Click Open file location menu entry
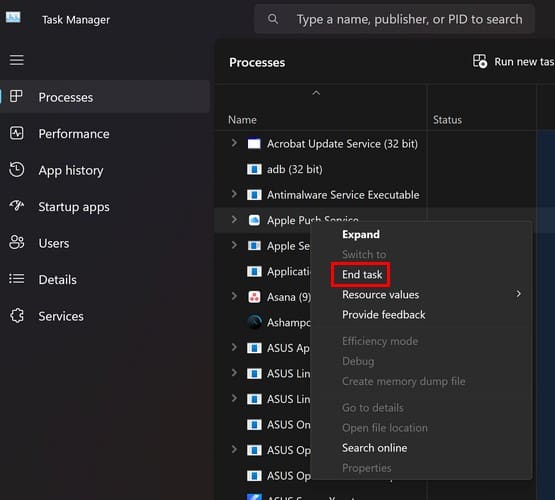555x500 pixels. tap(385, 428)
